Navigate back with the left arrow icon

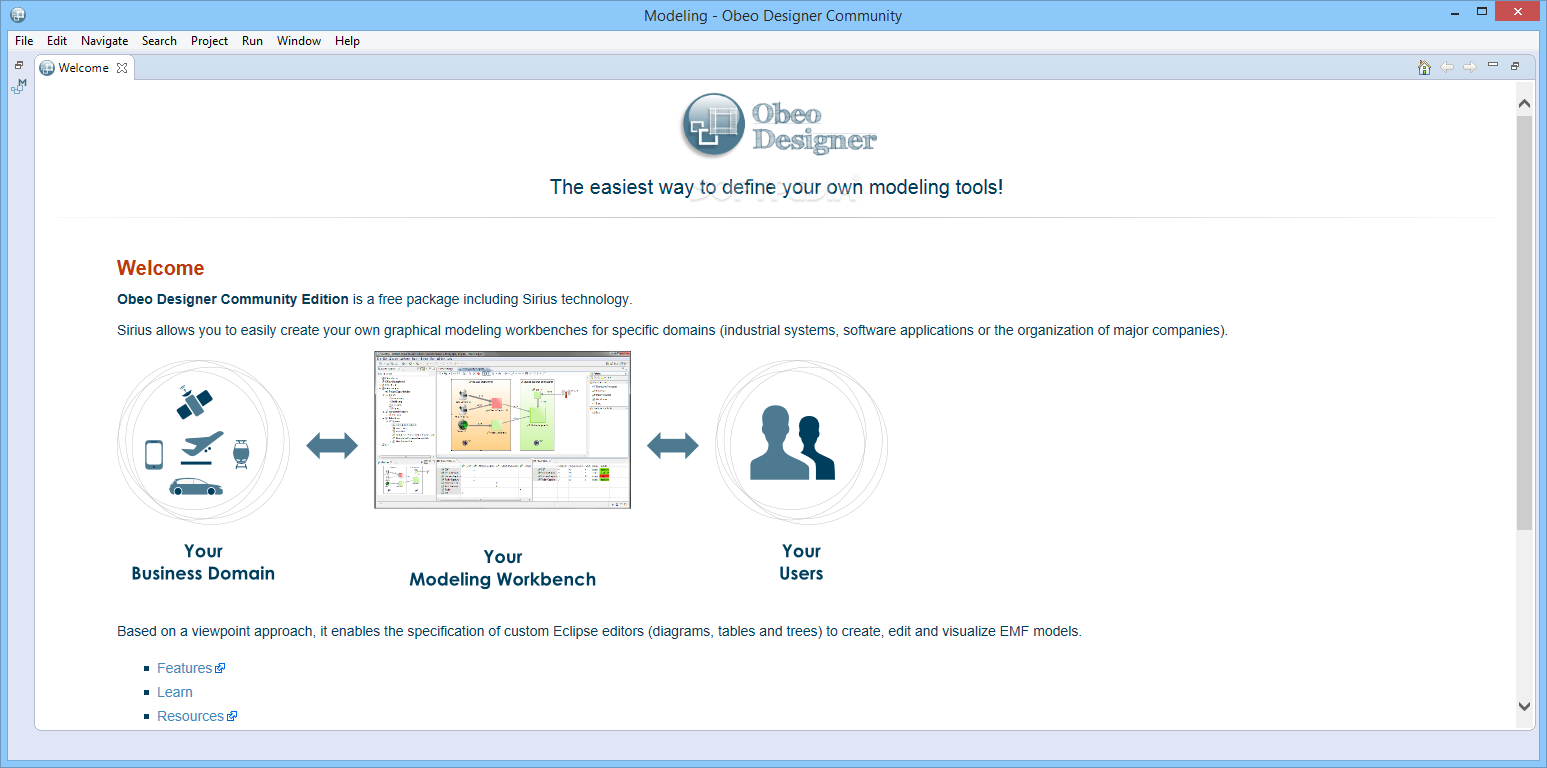pos(1447,67)
